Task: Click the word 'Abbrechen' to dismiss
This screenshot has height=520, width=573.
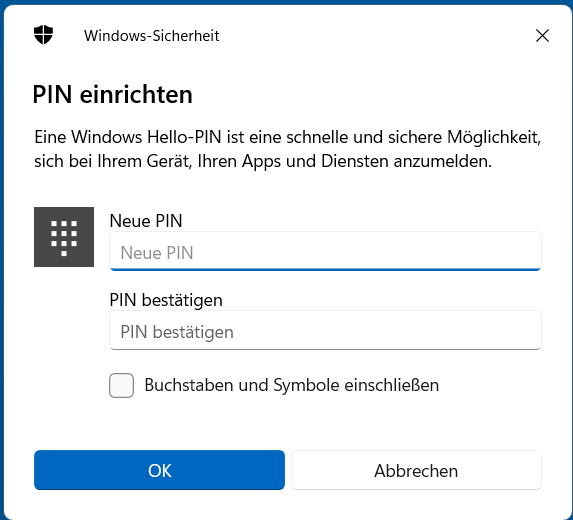Action: (416, 471)
